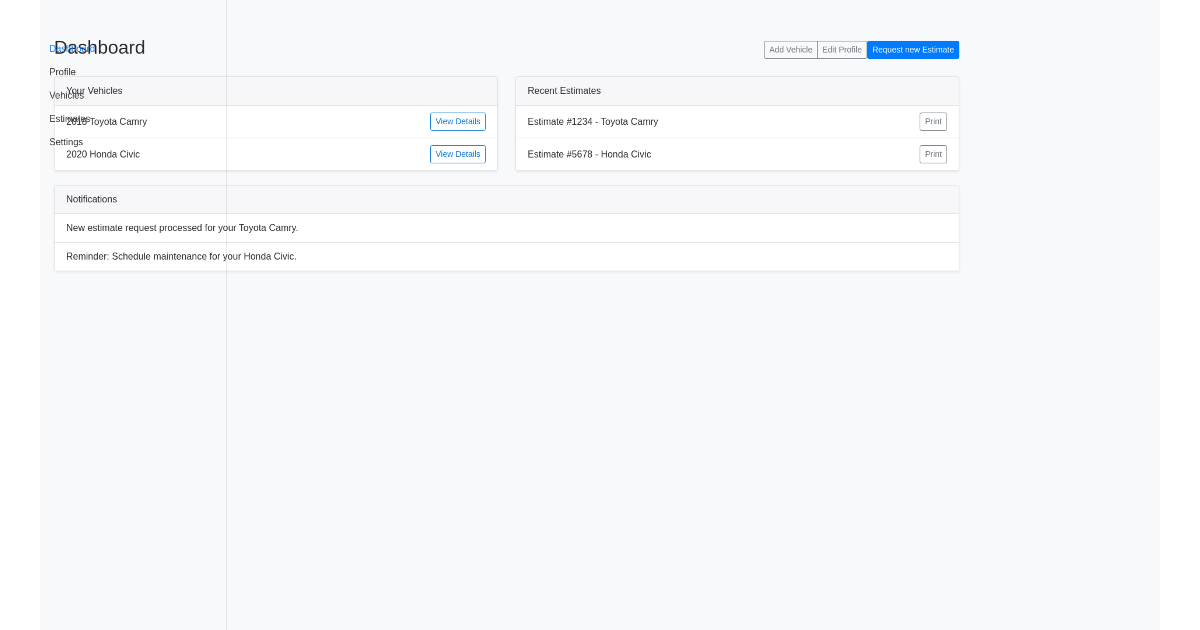Click the Recent Estimates panel header
1200x630 pixels.
[x=564, y=90]
